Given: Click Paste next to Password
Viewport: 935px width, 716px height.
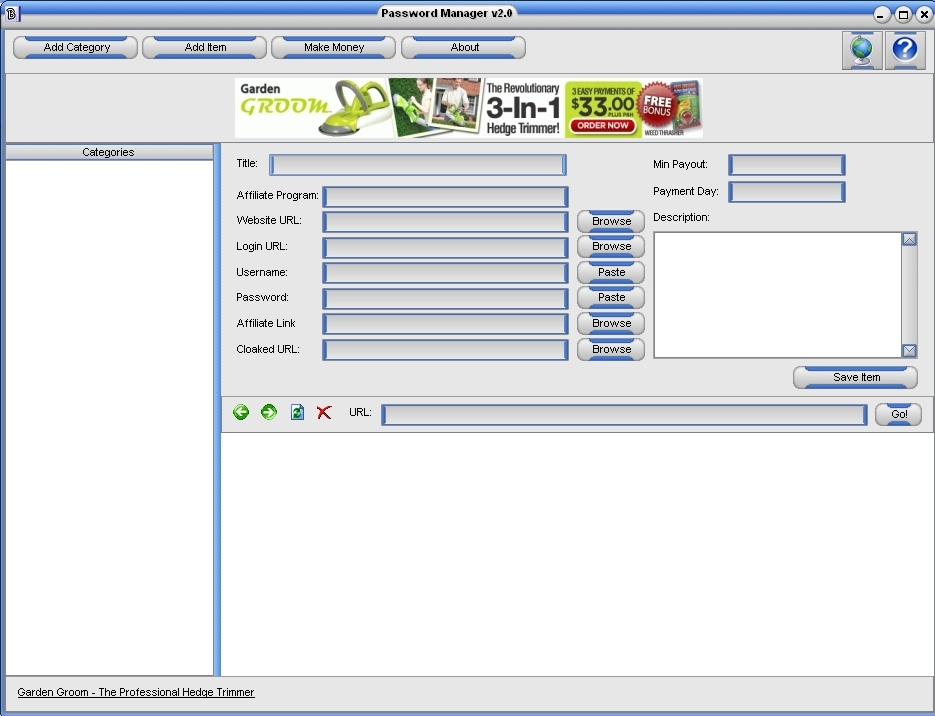Looking at the screenshot, I should tap(611, 297).
